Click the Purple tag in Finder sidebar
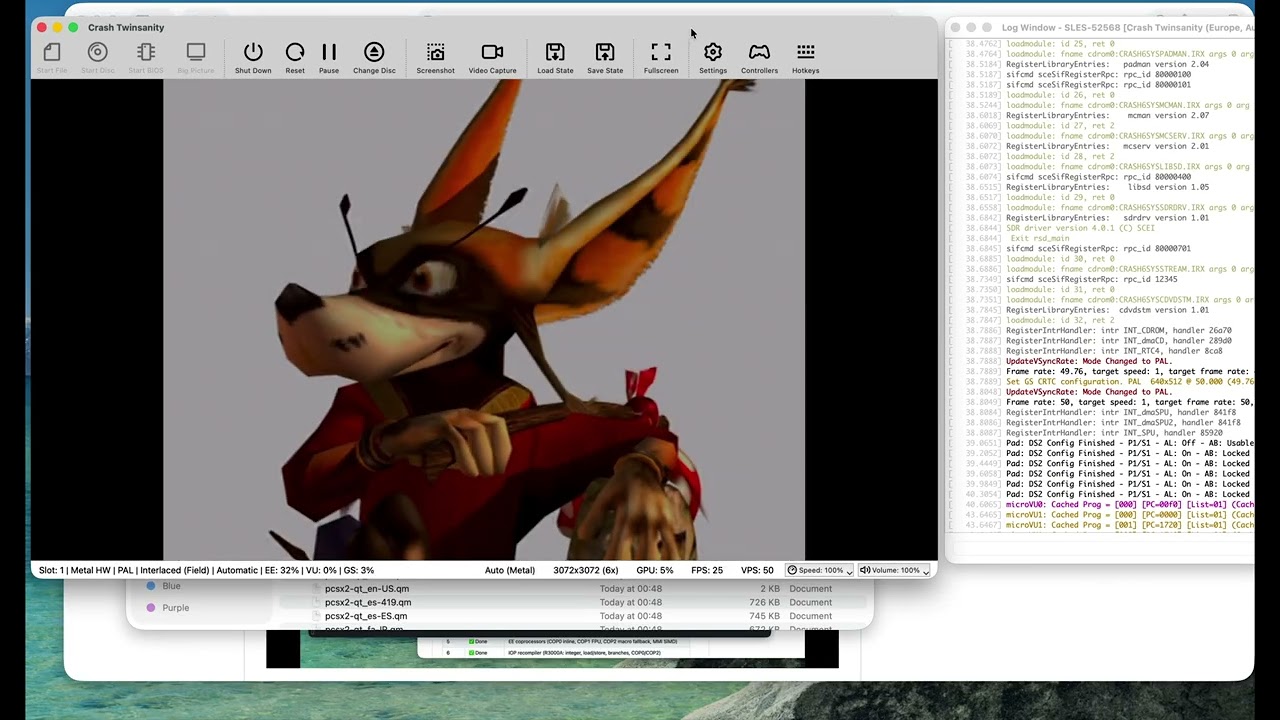Screen dimensions: 1280x720 [175, 608]
